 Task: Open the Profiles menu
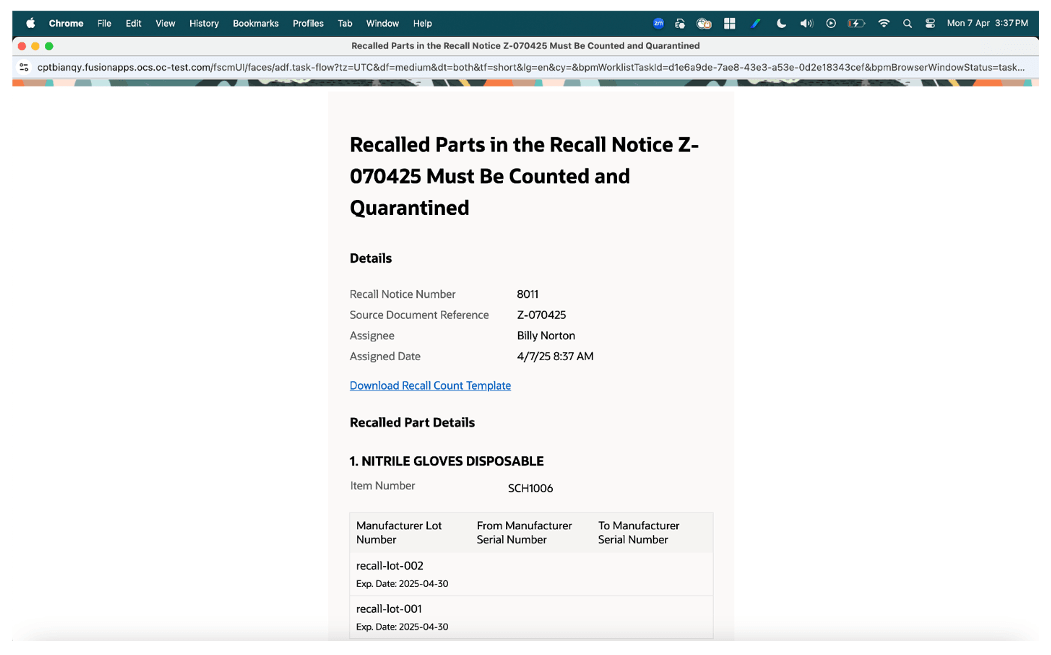[308, 23]
